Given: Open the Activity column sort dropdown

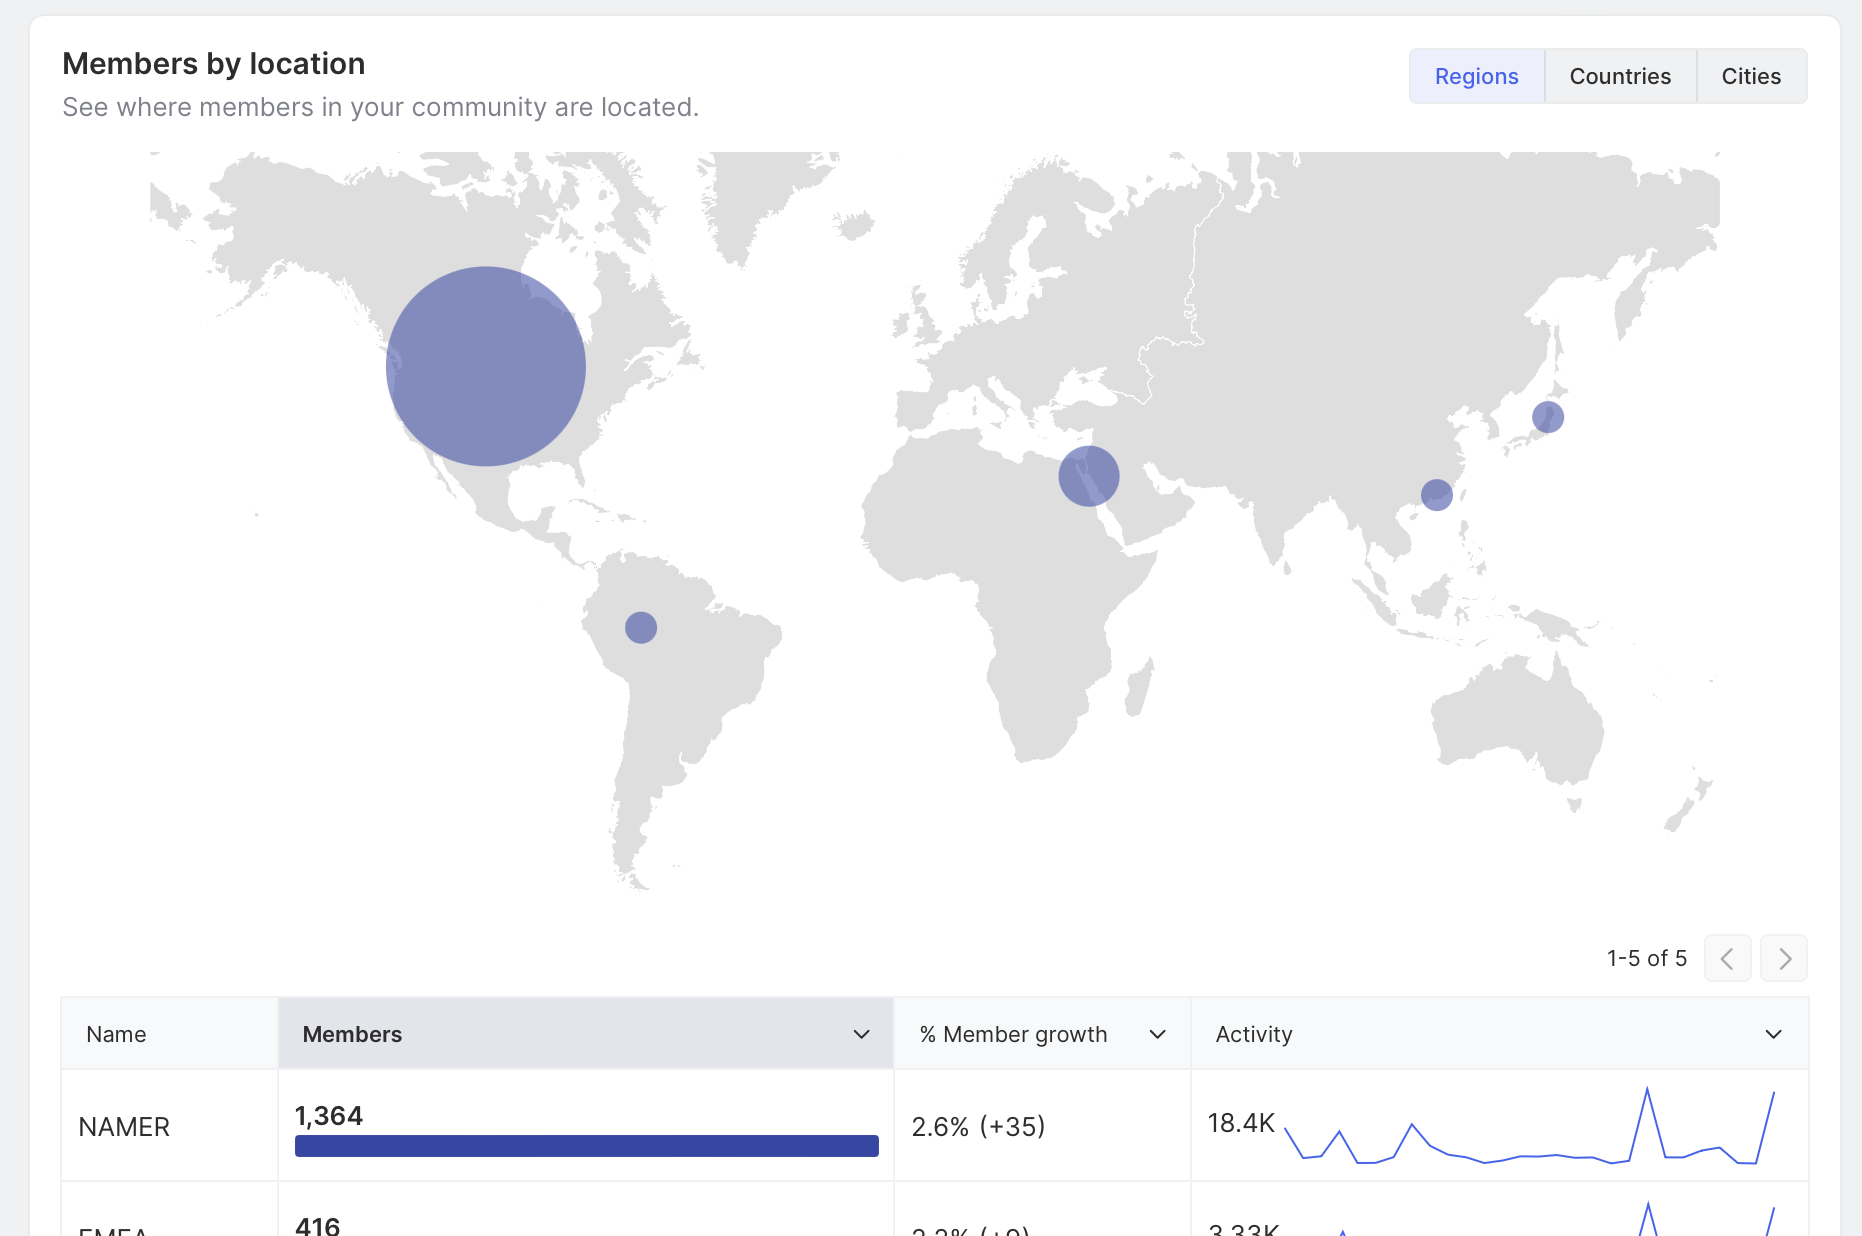Looking at the screenshot, I should click(1773, 1034).
